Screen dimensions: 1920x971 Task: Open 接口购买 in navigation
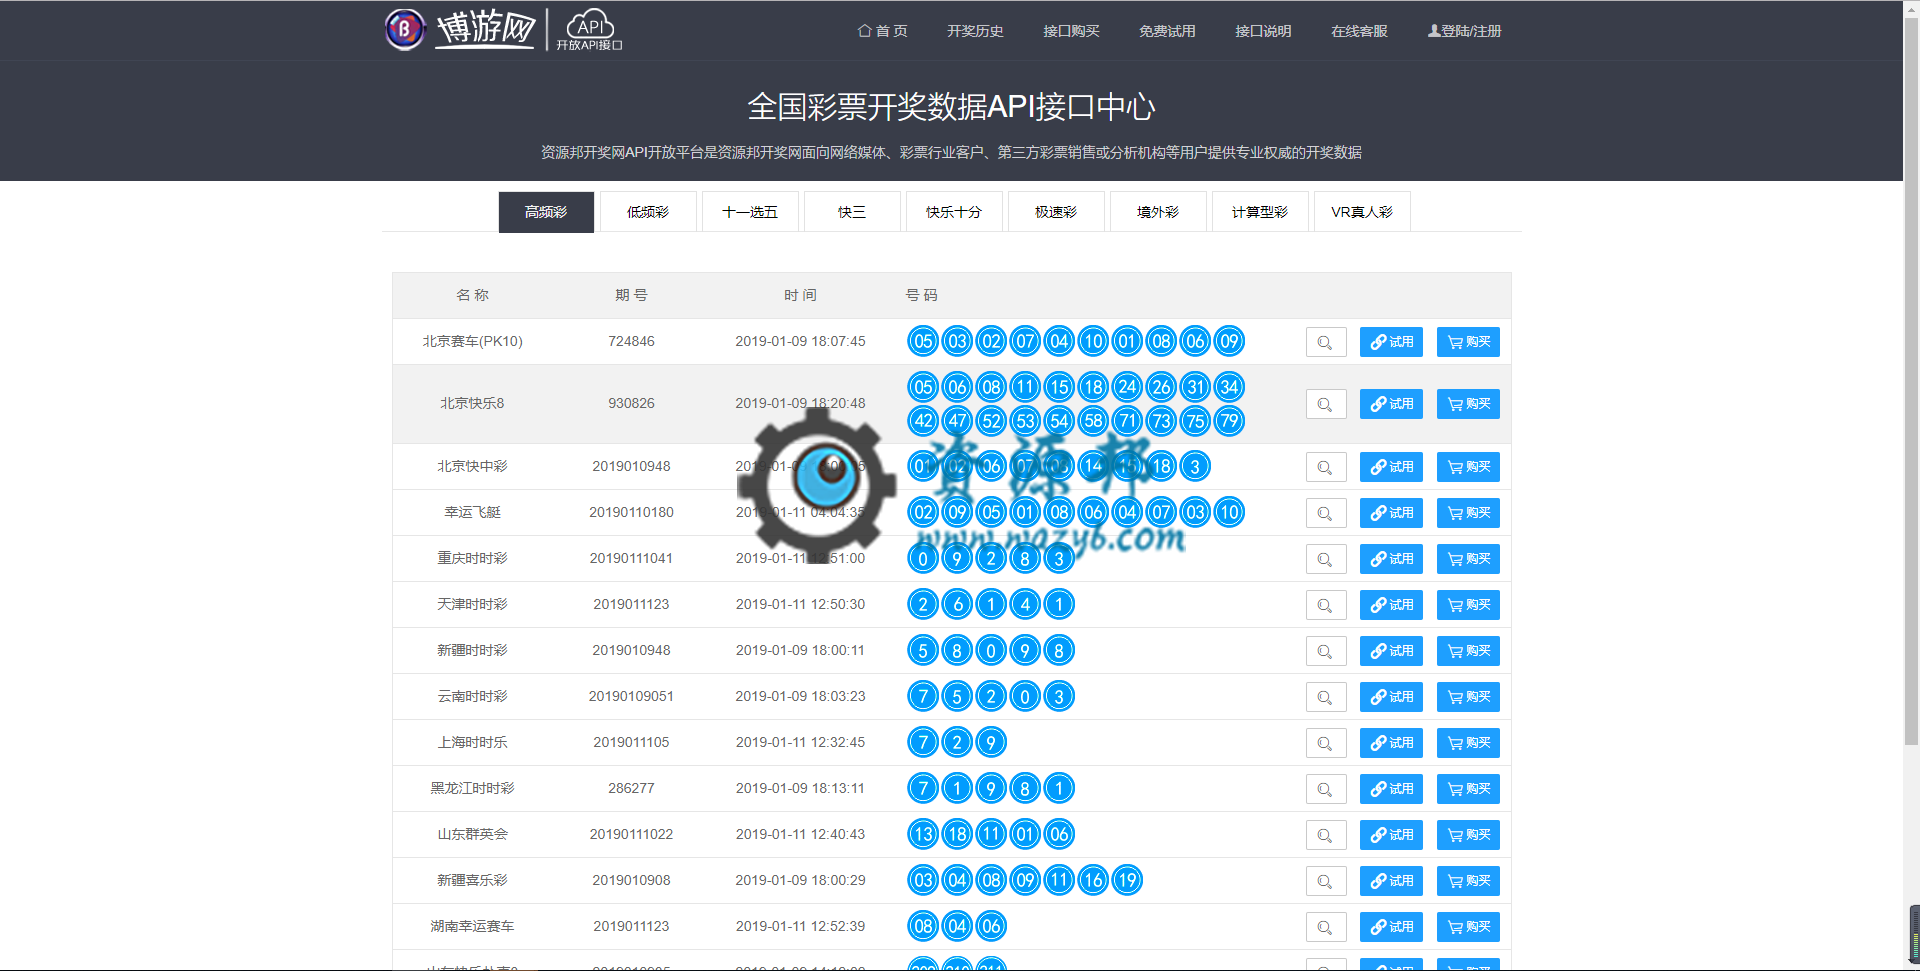1071,31
